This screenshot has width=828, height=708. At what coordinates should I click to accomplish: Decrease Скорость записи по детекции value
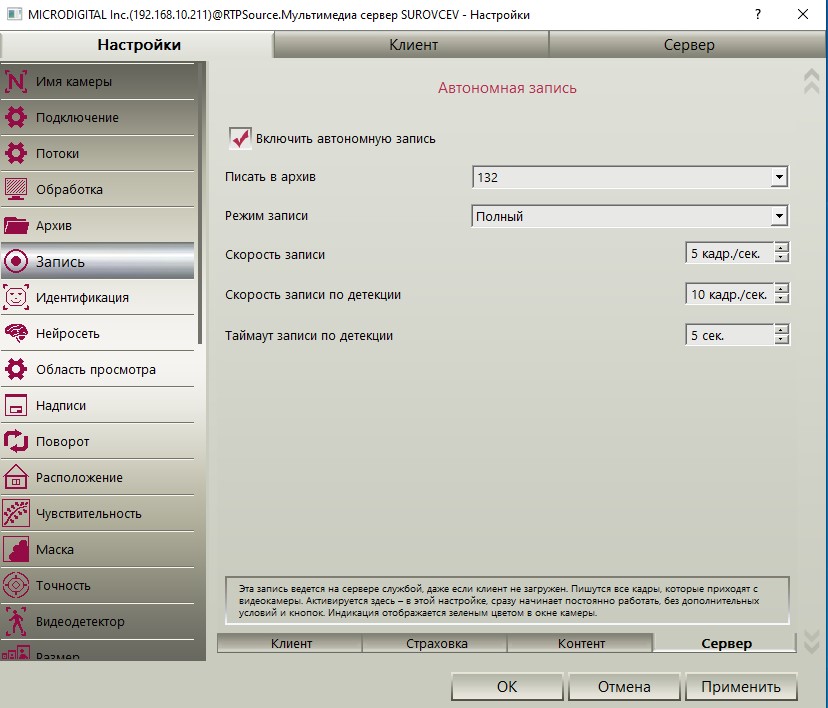782,298
